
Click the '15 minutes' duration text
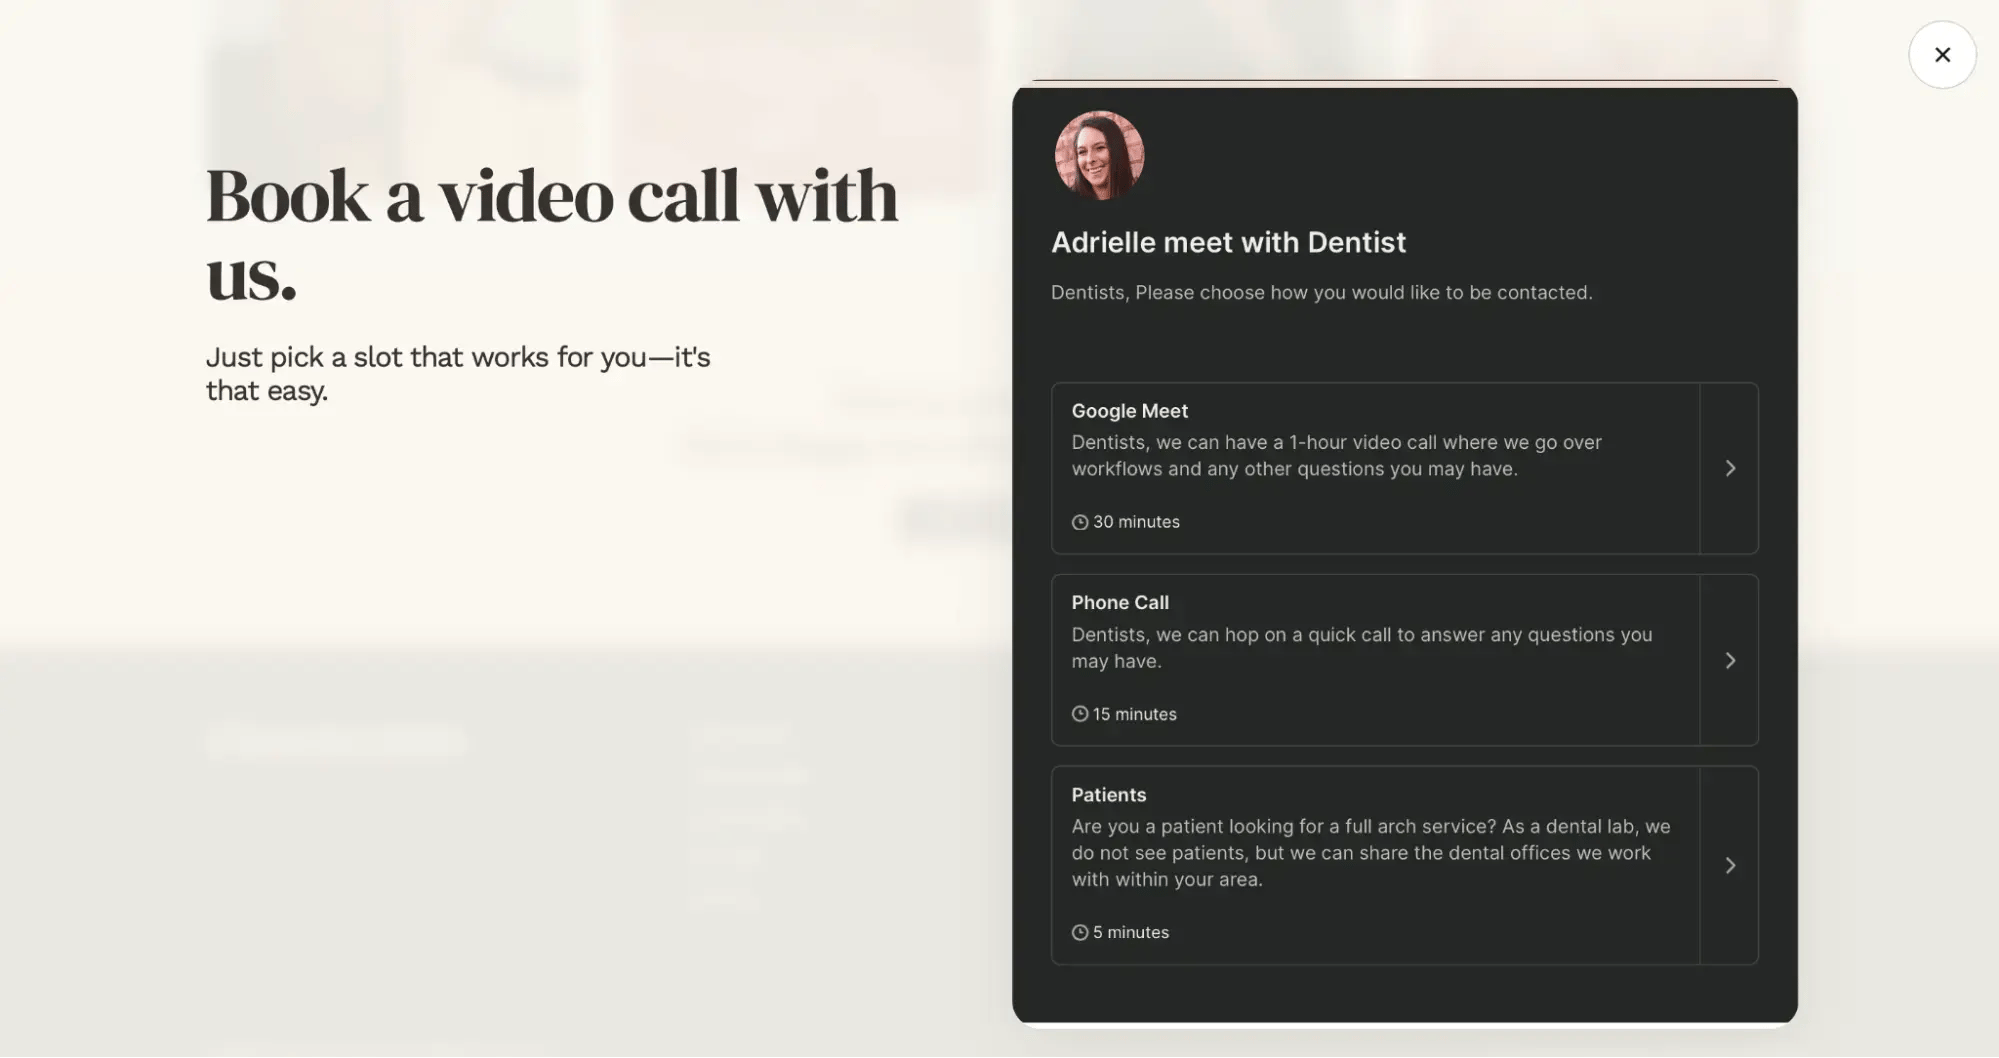point(1134,714)
